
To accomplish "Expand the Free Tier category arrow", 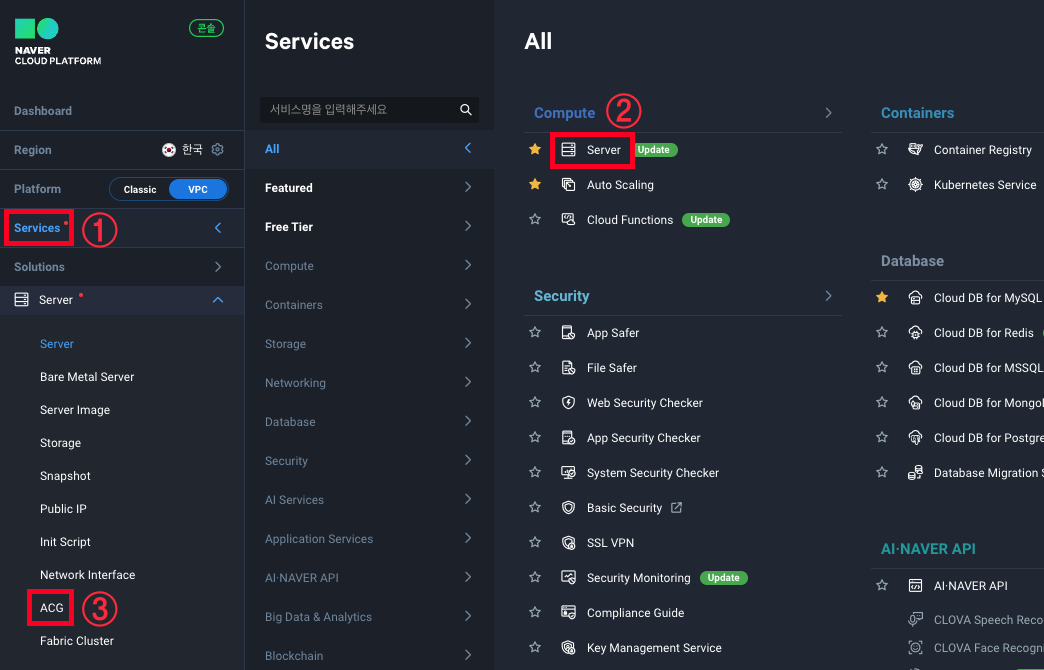I will coord(468,226).
